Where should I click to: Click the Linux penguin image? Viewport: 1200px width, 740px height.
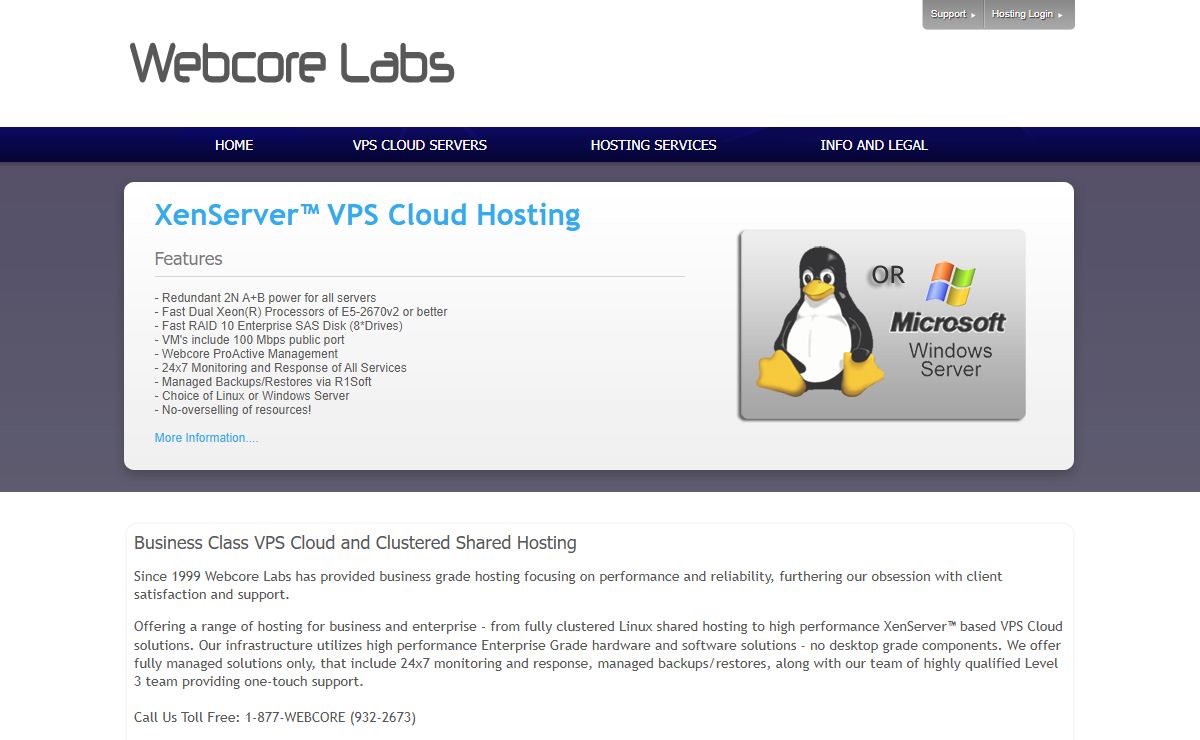pyautogui.click(x=819, y=321)
